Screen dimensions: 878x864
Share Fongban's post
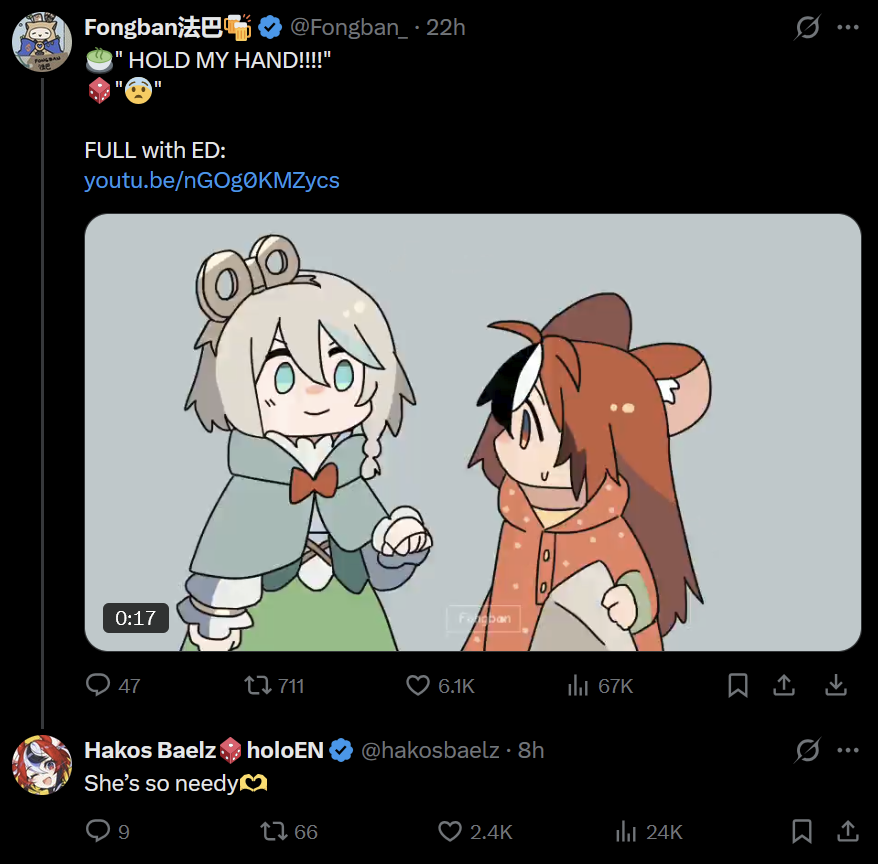click(785, 685)
